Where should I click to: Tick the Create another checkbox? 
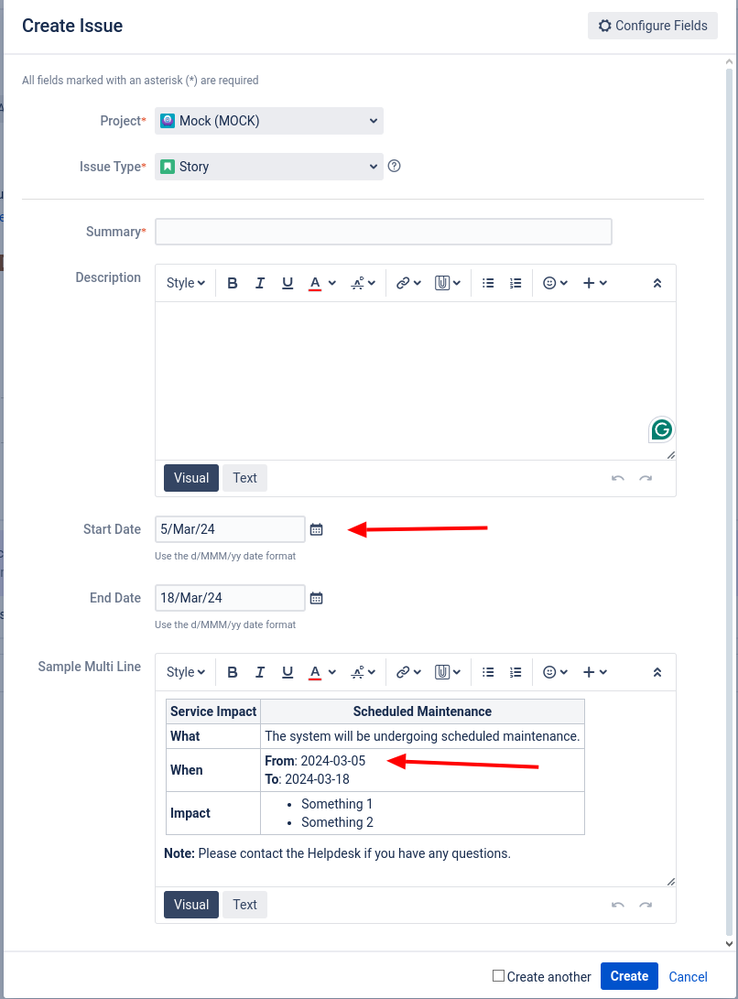click(498, 976)
